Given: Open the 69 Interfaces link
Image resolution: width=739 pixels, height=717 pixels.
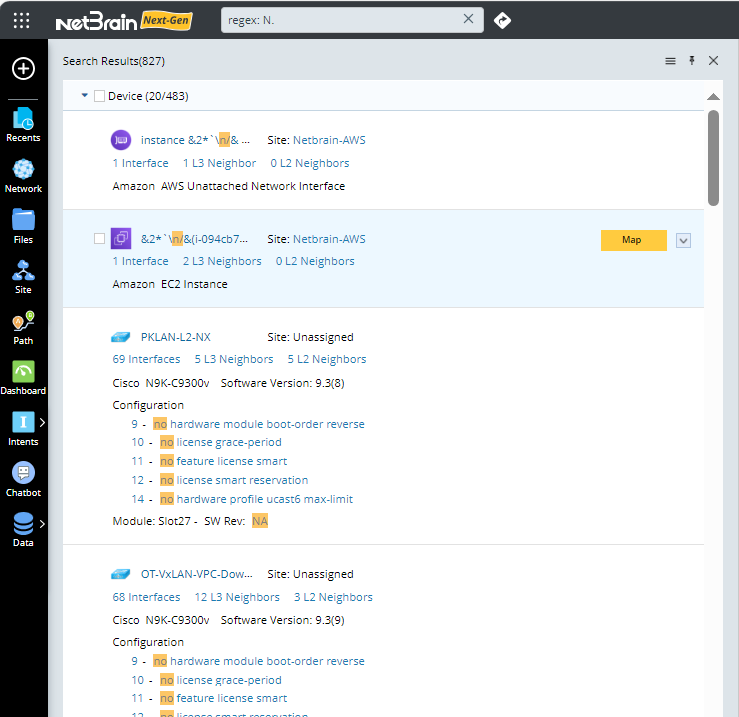Looking at the screenshot, I should 146,359.
